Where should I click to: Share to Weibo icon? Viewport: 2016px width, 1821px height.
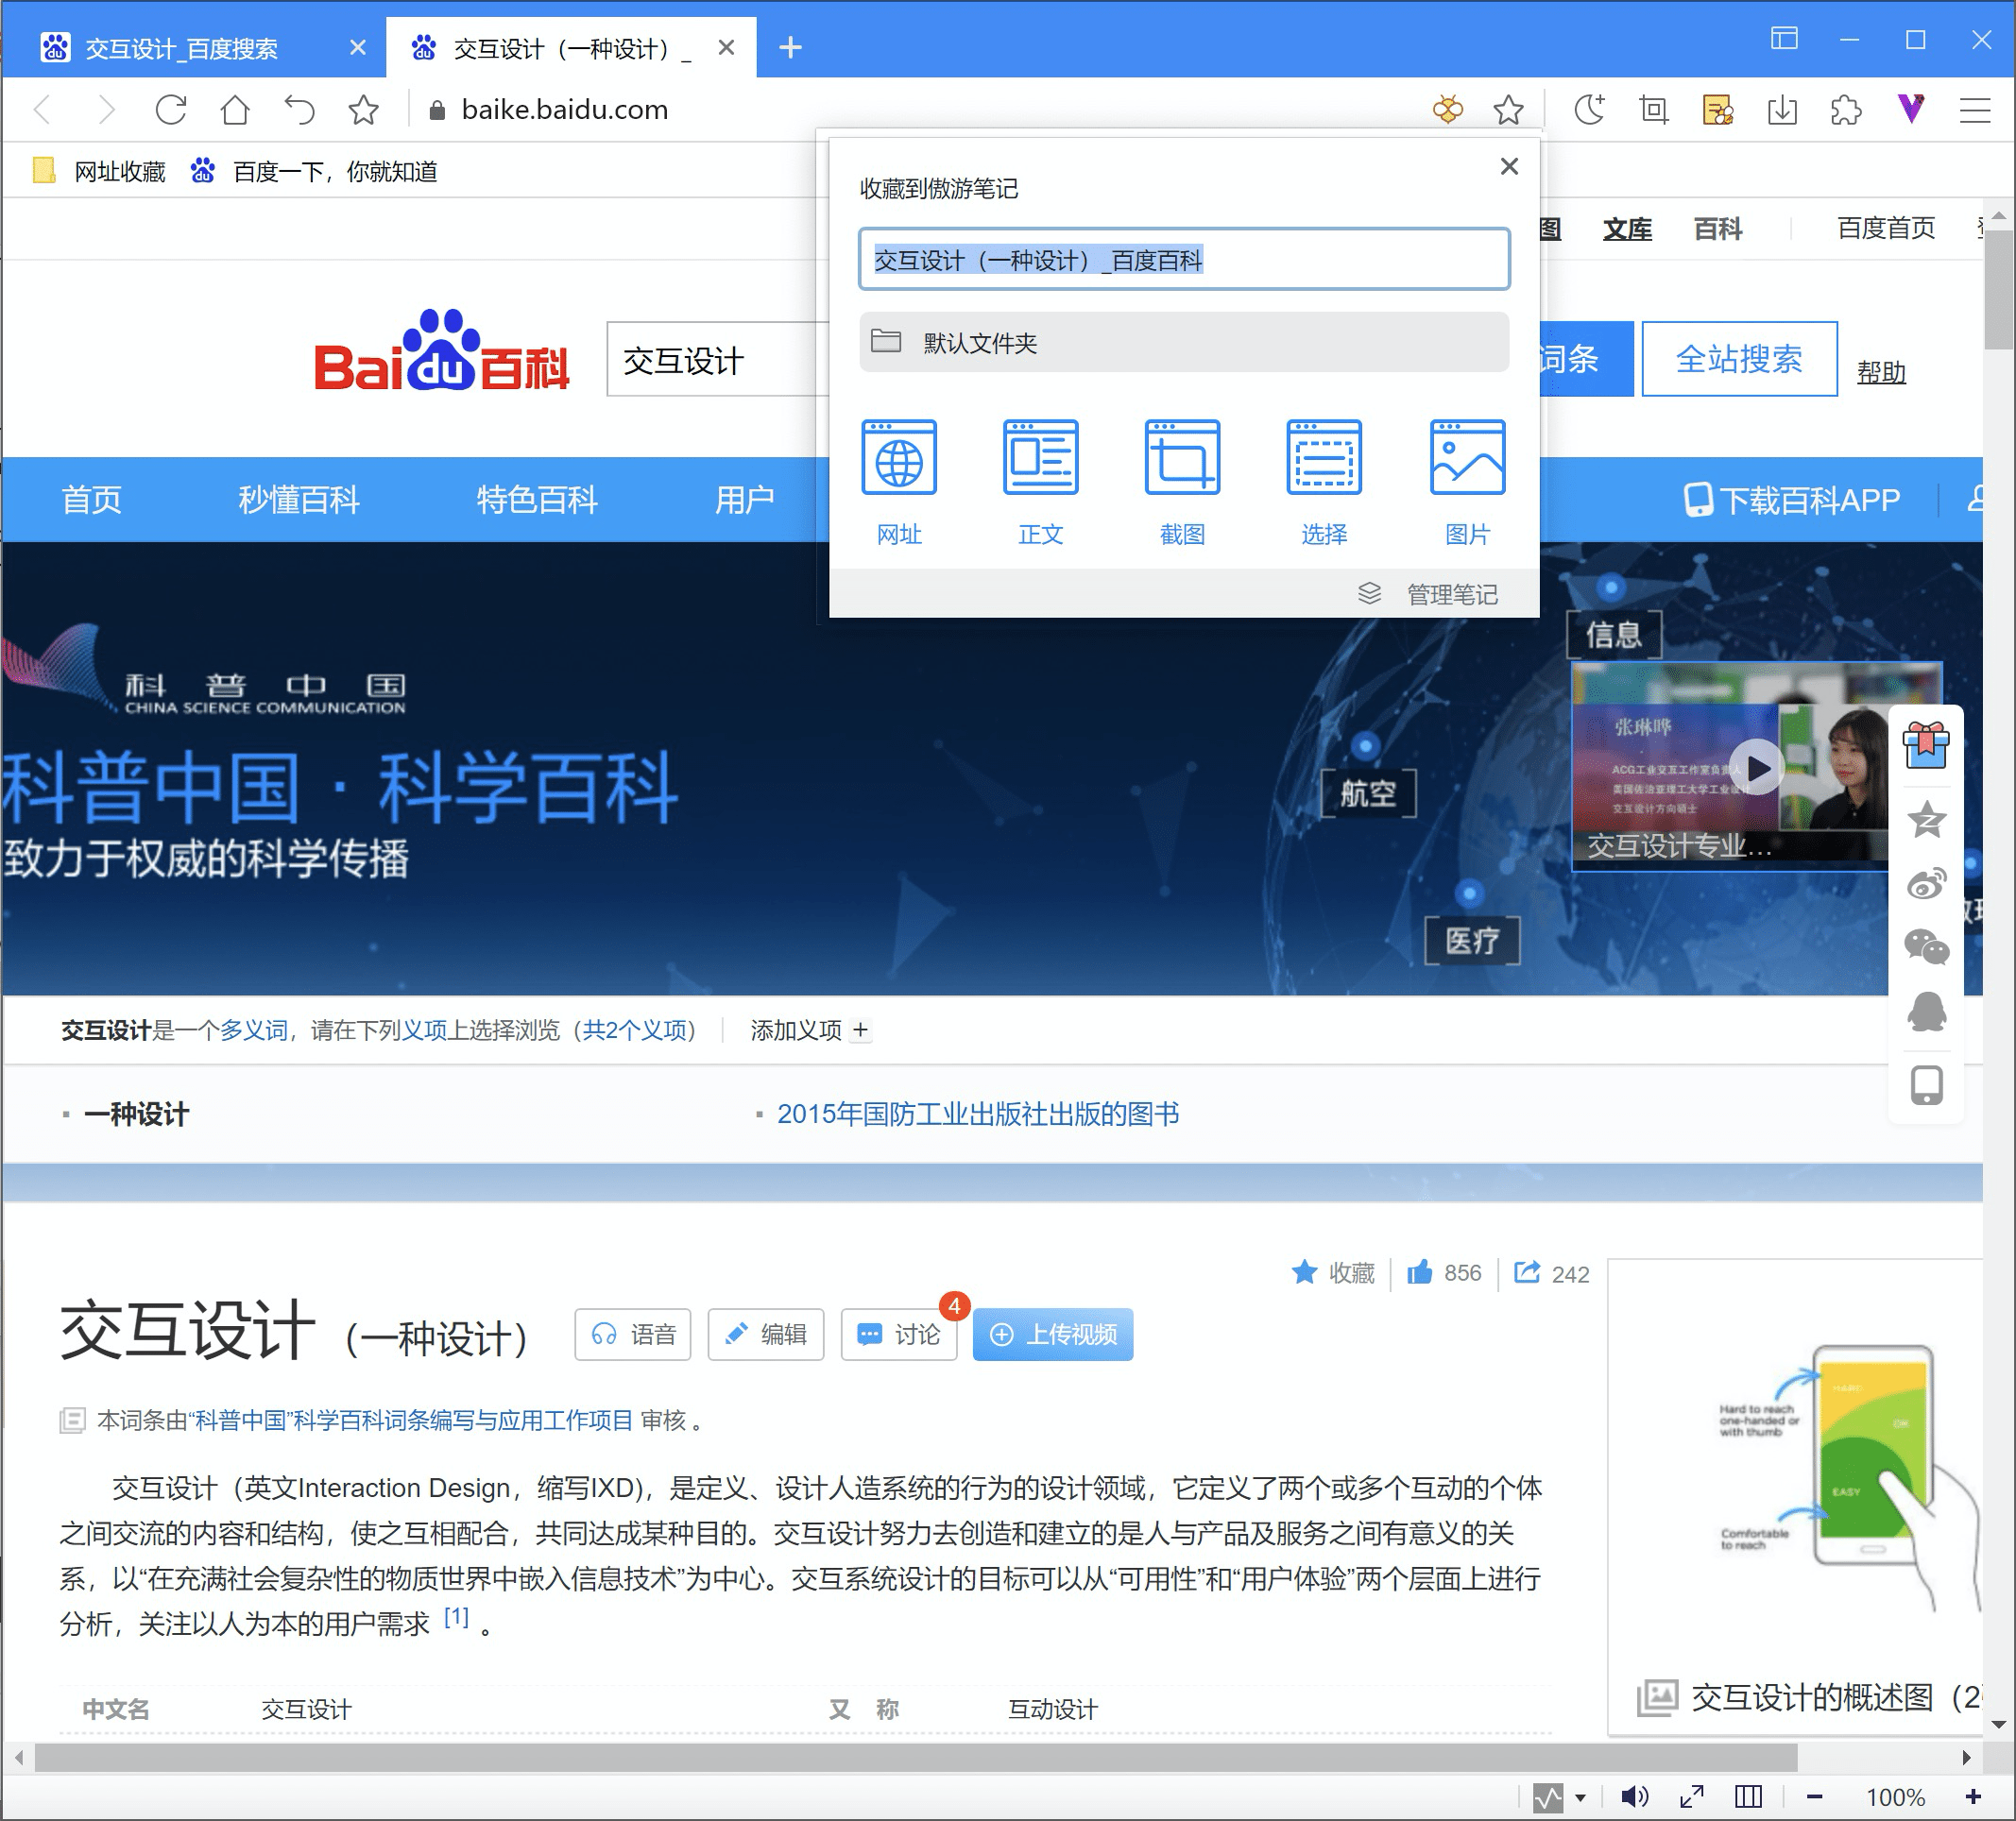(x=1926, y=884)
